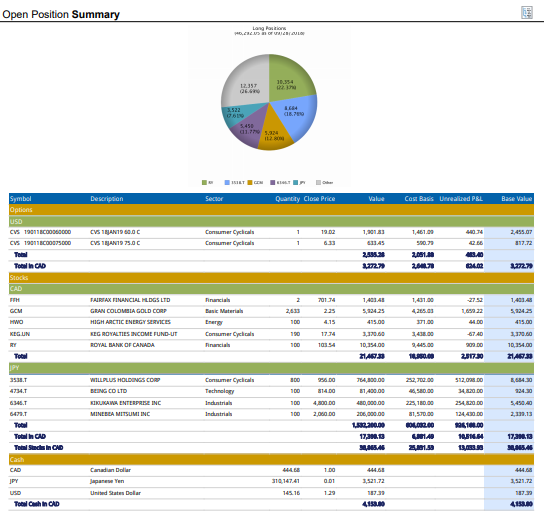Click the green JPY group band under Stocks
The width and height of the screenshot is (544, 512).
point(271,368)
